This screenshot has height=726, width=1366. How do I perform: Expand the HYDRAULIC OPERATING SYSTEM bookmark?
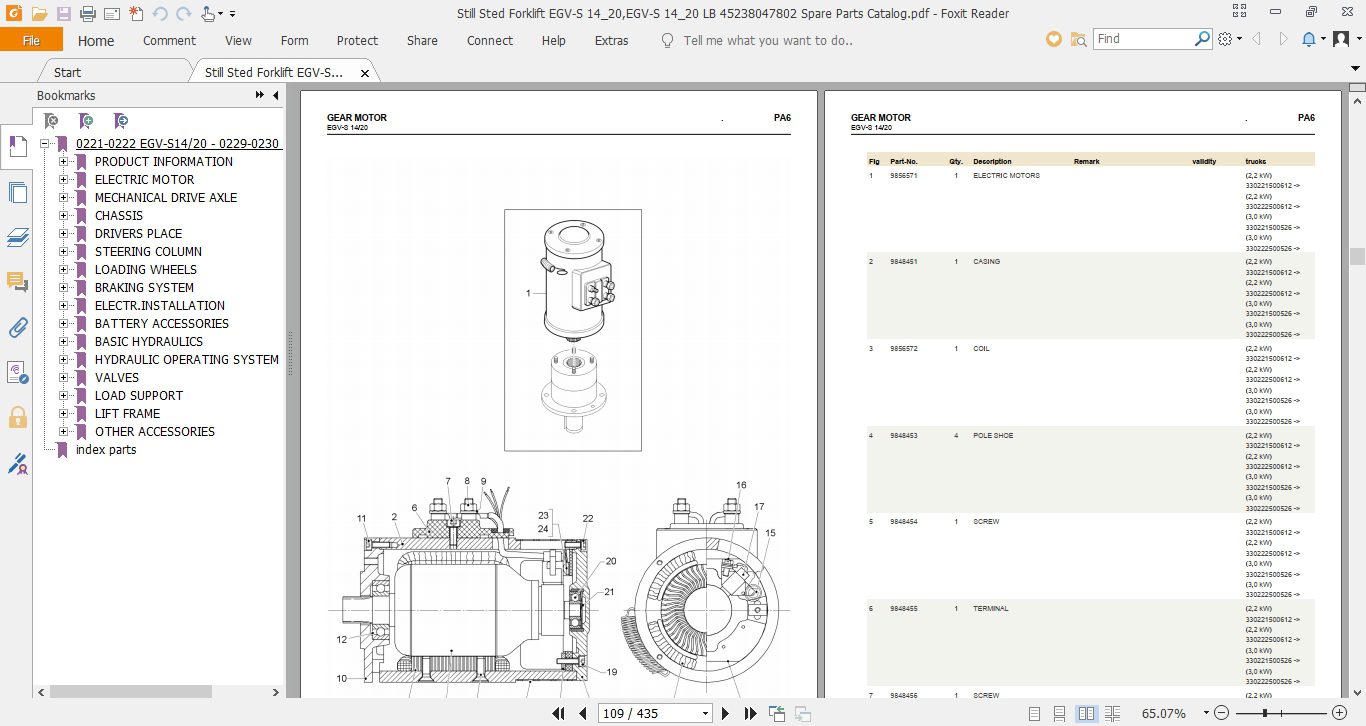coord(63,360)
